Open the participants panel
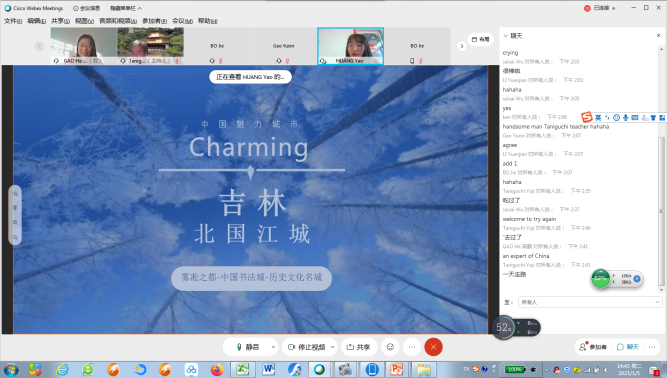667x378 pixels. (x=593, y=347)
